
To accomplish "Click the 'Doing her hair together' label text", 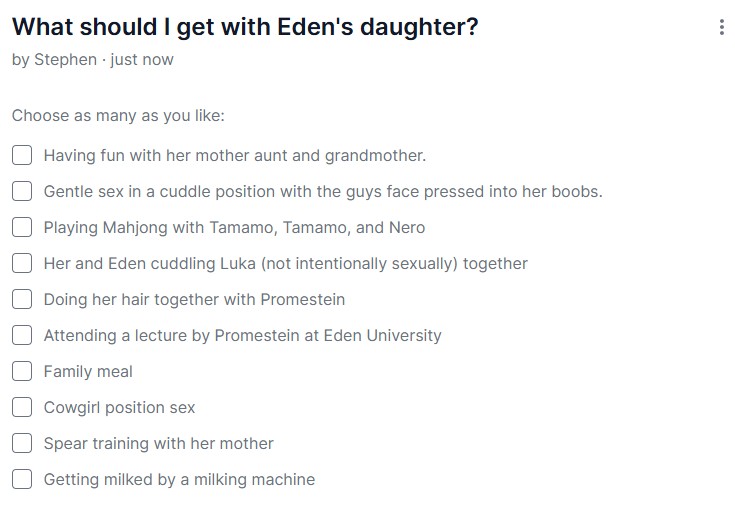I will [194, 300].
